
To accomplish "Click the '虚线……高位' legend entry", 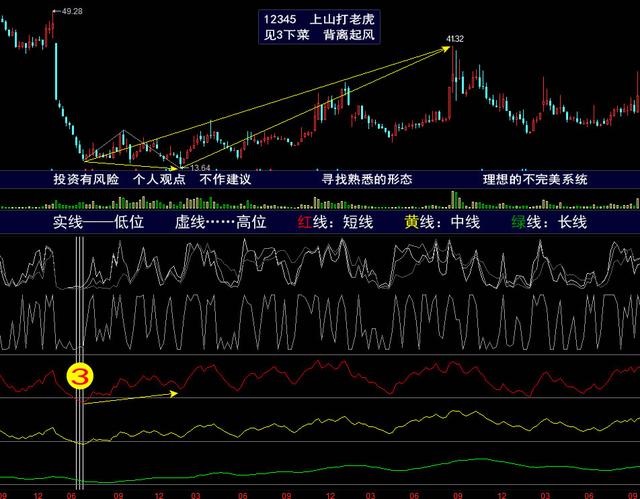I will pyautogui.click(x=220, y=222).
